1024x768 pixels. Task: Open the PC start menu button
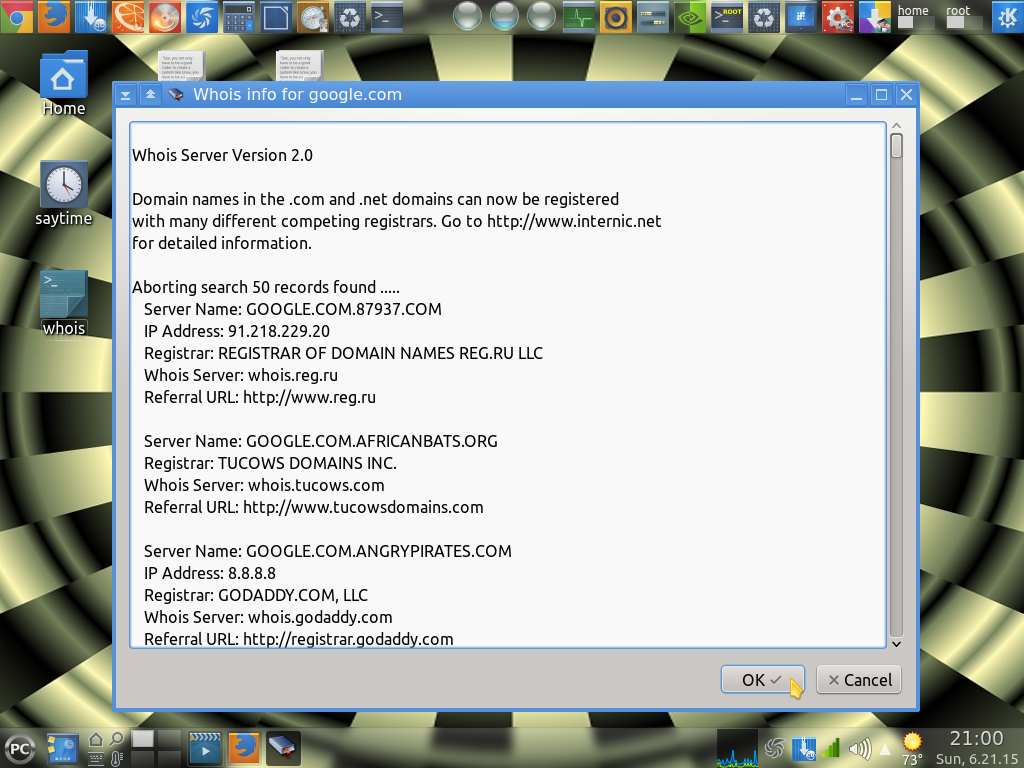pyautogui.click(x=19, y=748)
